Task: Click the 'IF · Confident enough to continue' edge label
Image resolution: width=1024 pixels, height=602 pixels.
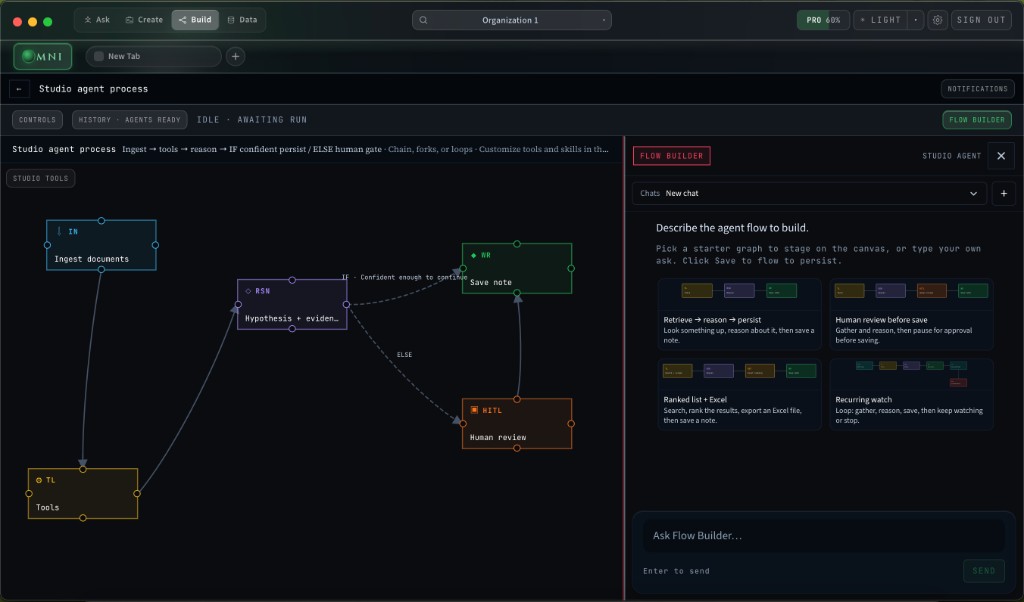Action: tap(405, 277)
